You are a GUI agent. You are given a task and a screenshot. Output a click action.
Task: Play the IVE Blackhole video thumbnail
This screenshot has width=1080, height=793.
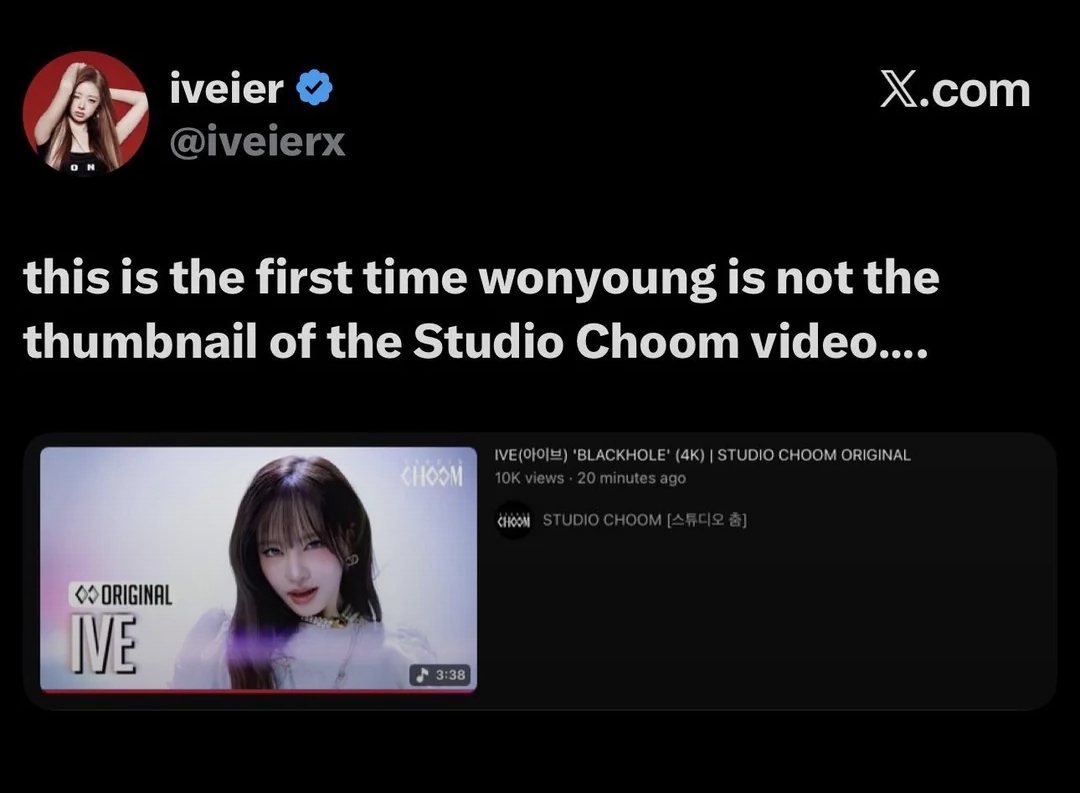pyautogui.click(x=258, y=569)
